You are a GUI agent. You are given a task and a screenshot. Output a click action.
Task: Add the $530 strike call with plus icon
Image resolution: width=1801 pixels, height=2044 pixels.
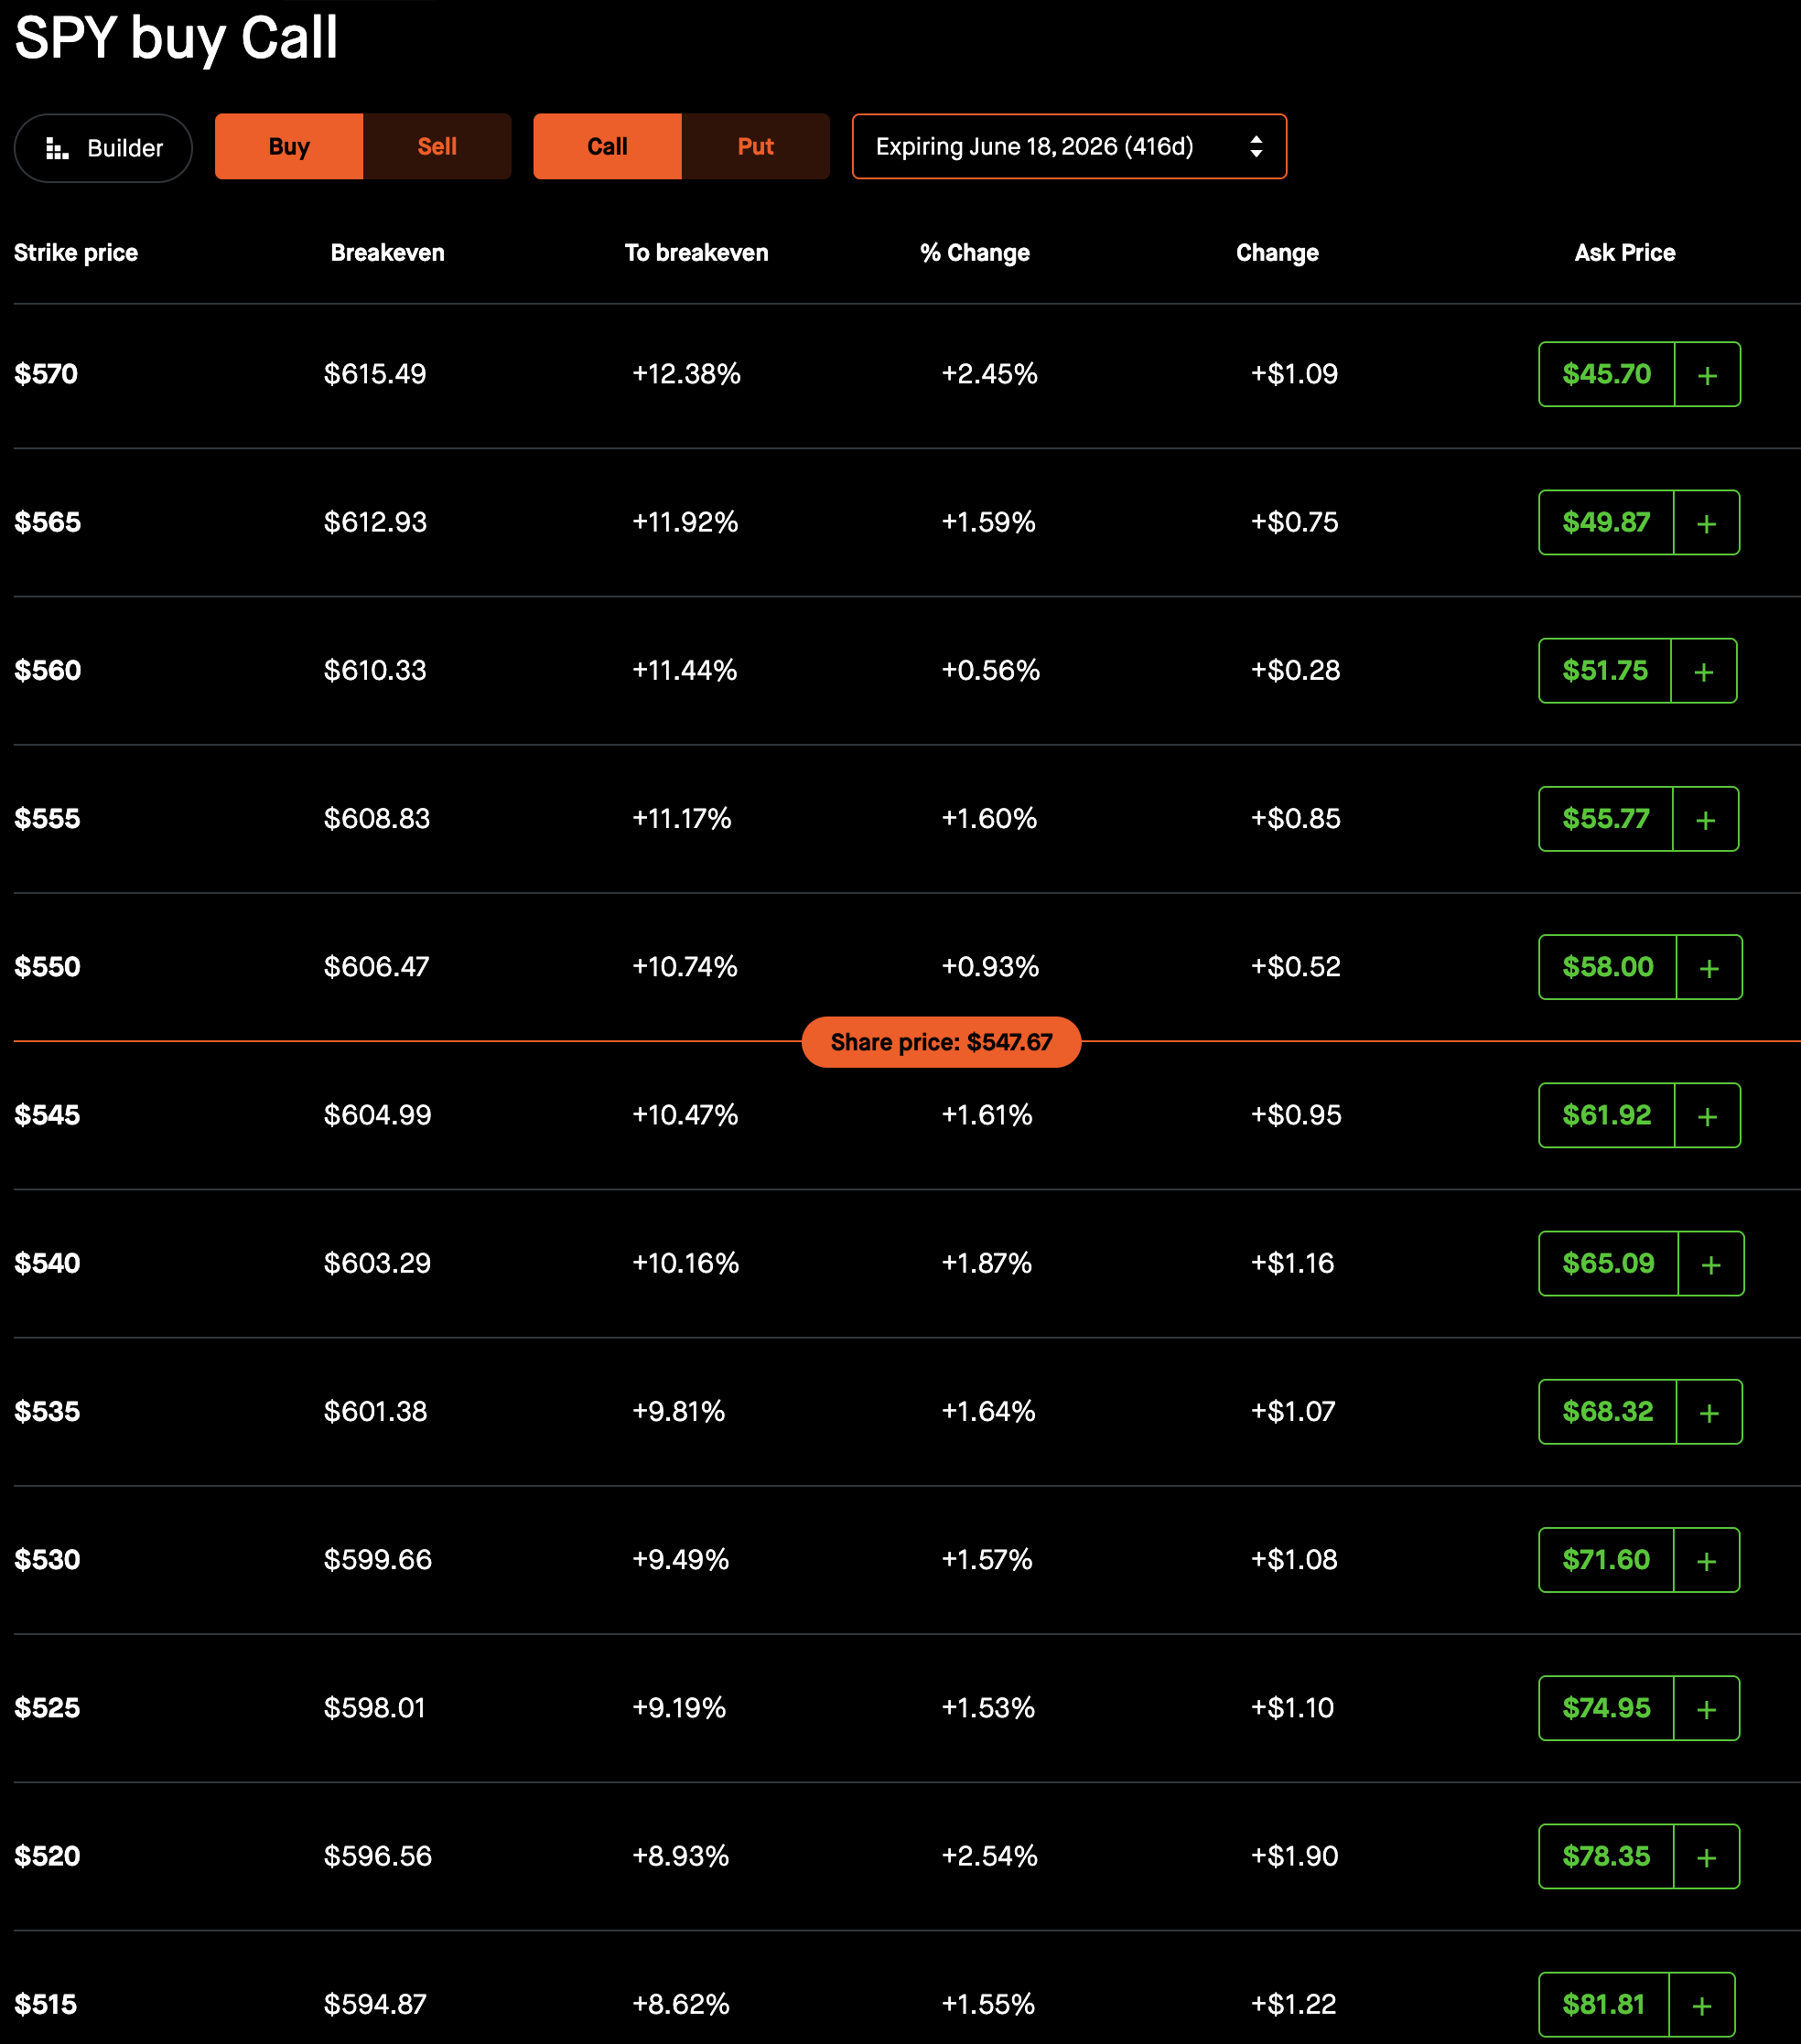click(x=1706, y=1560)
